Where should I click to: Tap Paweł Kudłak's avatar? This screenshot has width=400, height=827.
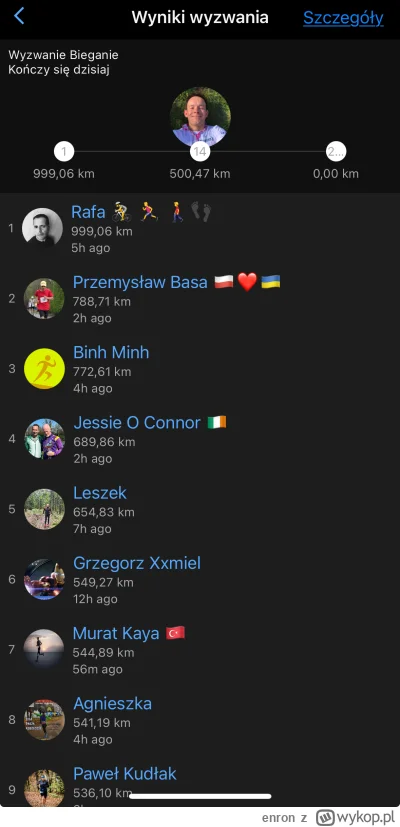coord(44,788)
